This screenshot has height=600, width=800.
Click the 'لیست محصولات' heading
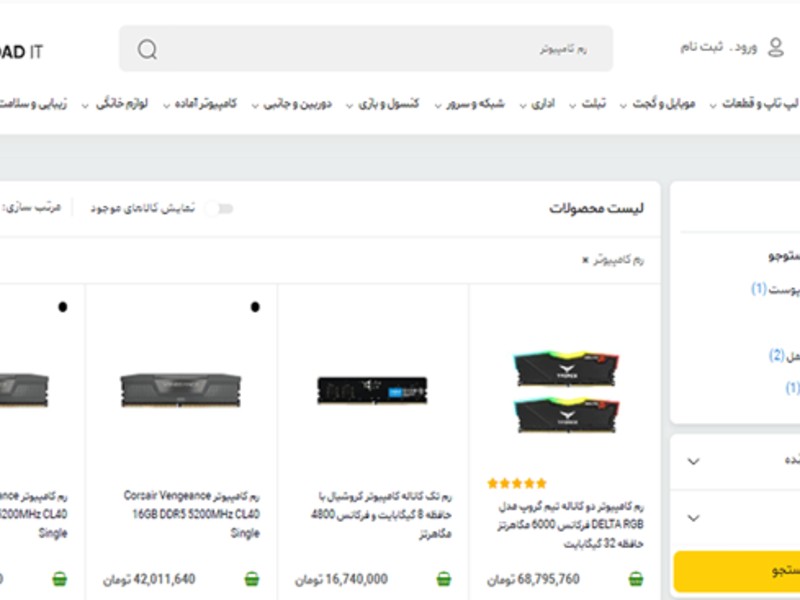tap(596, 208)
